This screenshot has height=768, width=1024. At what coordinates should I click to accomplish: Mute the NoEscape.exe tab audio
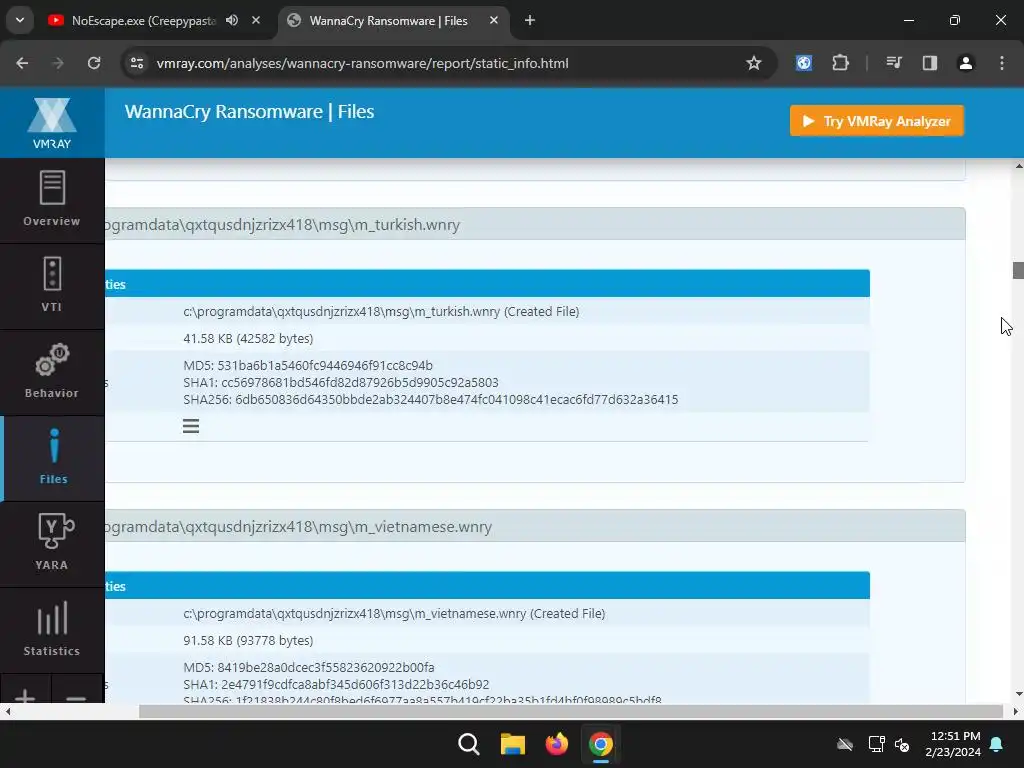[x=232, y=20]
